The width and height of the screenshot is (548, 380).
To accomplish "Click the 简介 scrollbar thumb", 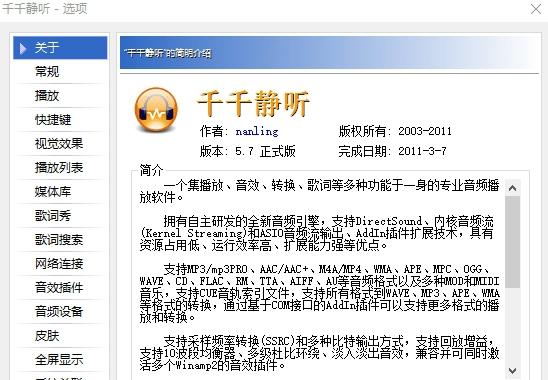I will [x=512, y=242].
